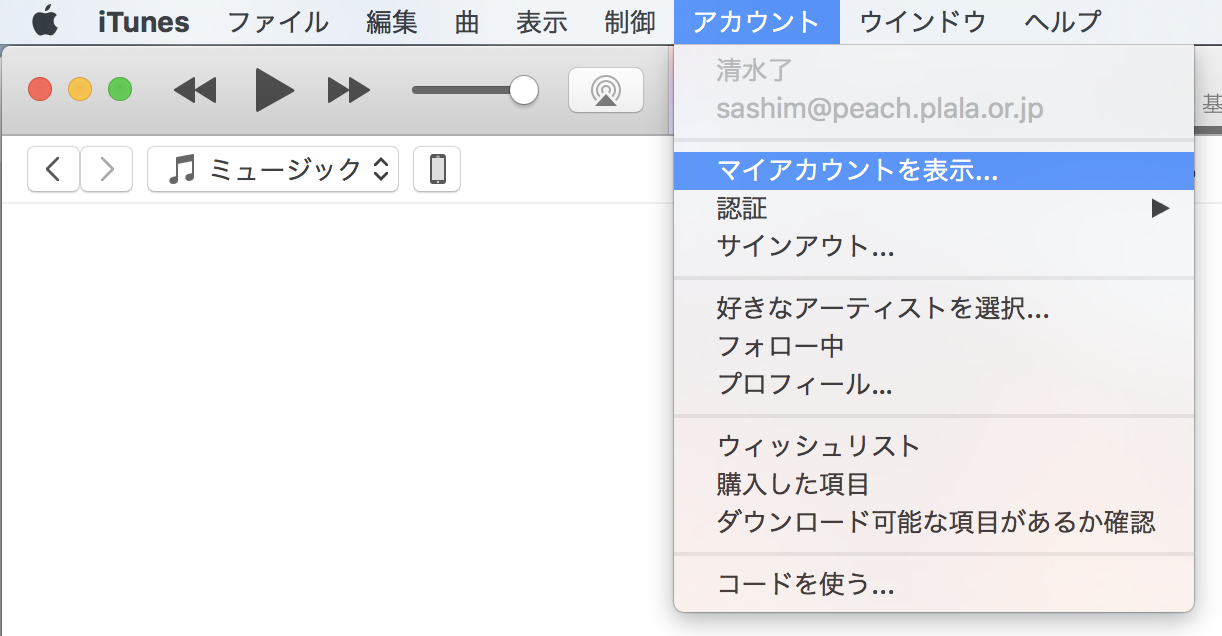
Task: Skip forward to next track
Action: (349, 91)
